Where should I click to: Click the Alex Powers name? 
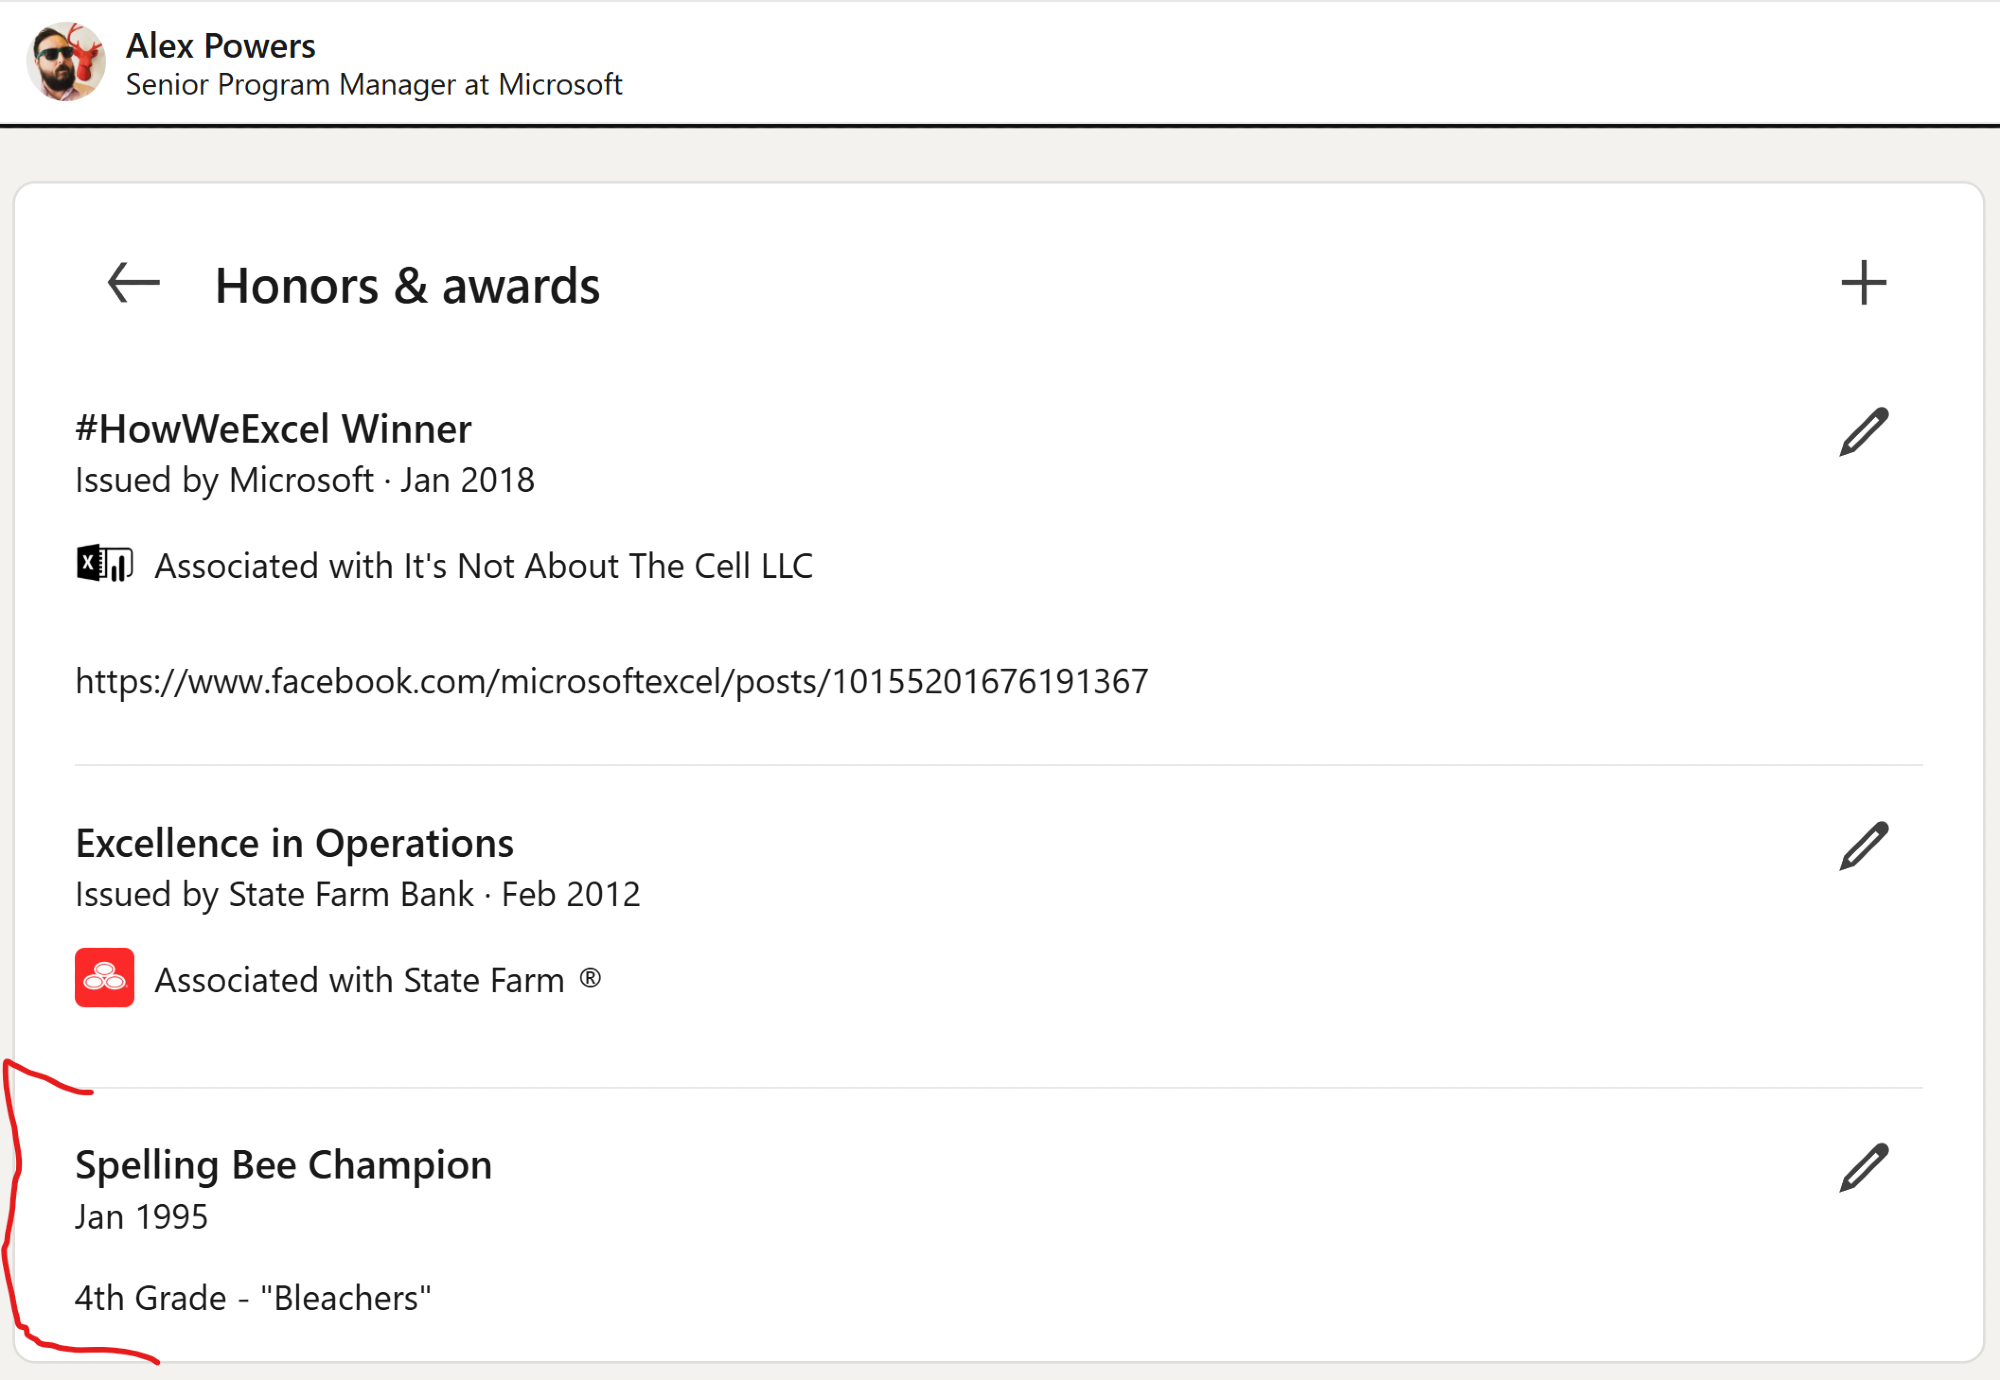(220, 45)
